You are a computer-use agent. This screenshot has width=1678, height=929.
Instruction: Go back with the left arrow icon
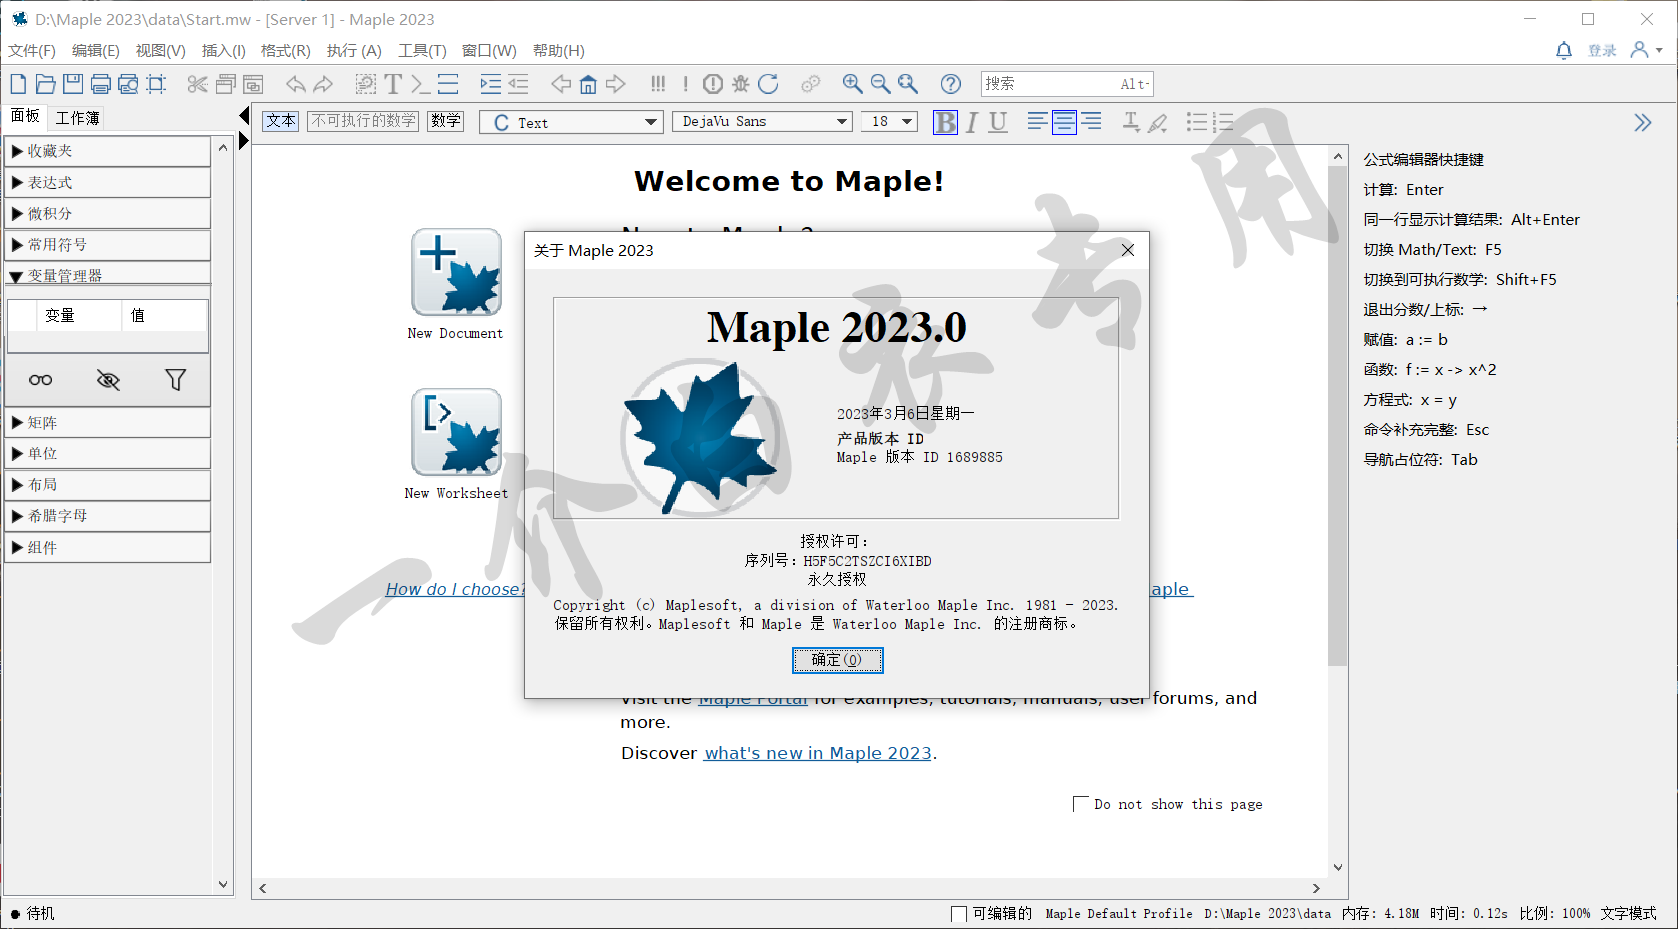point(561,84)
